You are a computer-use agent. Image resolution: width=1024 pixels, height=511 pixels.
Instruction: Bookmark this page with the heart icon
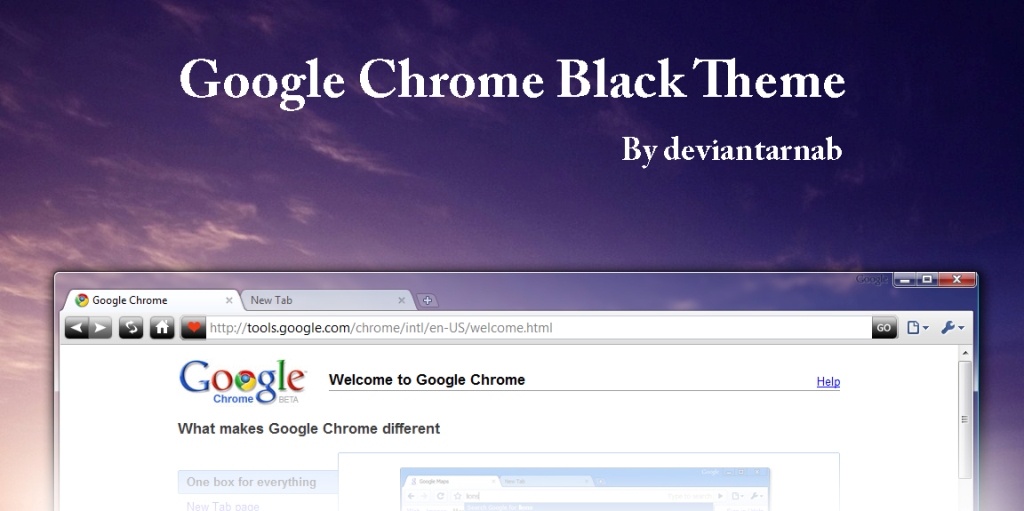click(193, 327)
